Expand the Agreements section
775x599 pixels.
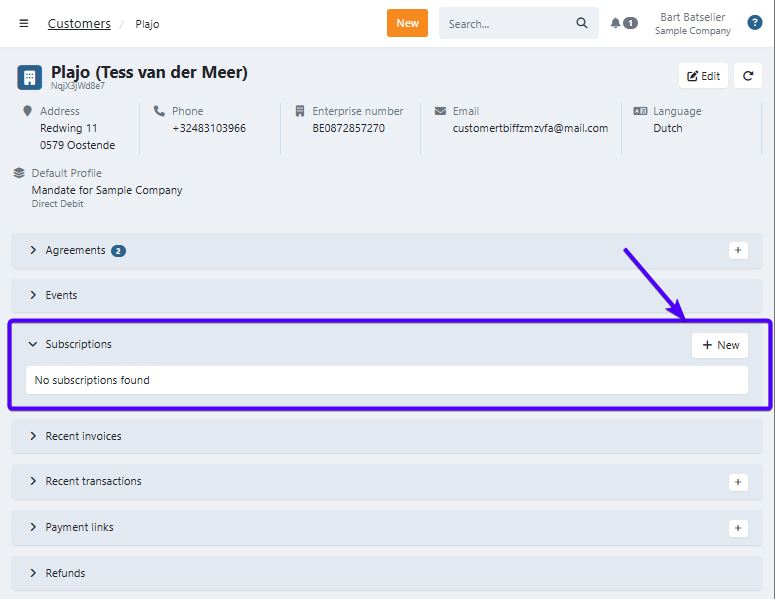pyautogui.click(x=75, y=250)
